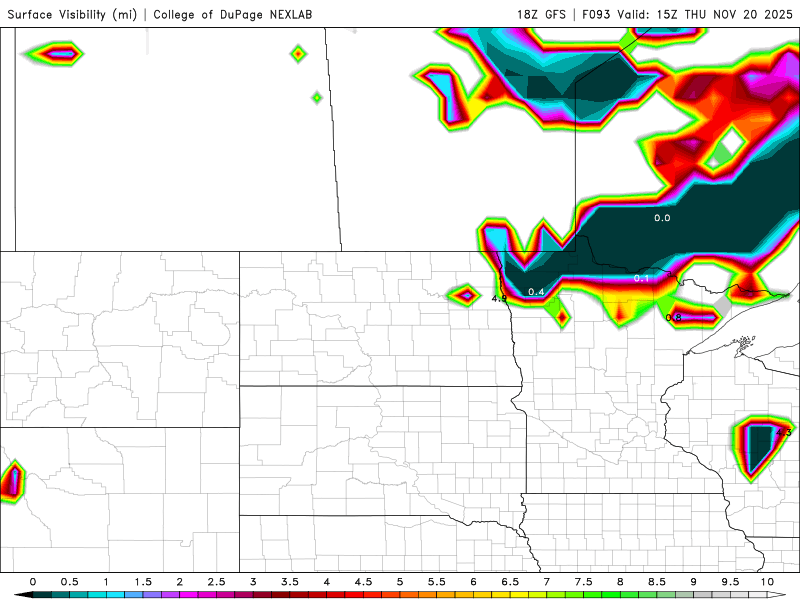
Task: Click the '9.5' legend scale label
Action: tap(731, 582)
